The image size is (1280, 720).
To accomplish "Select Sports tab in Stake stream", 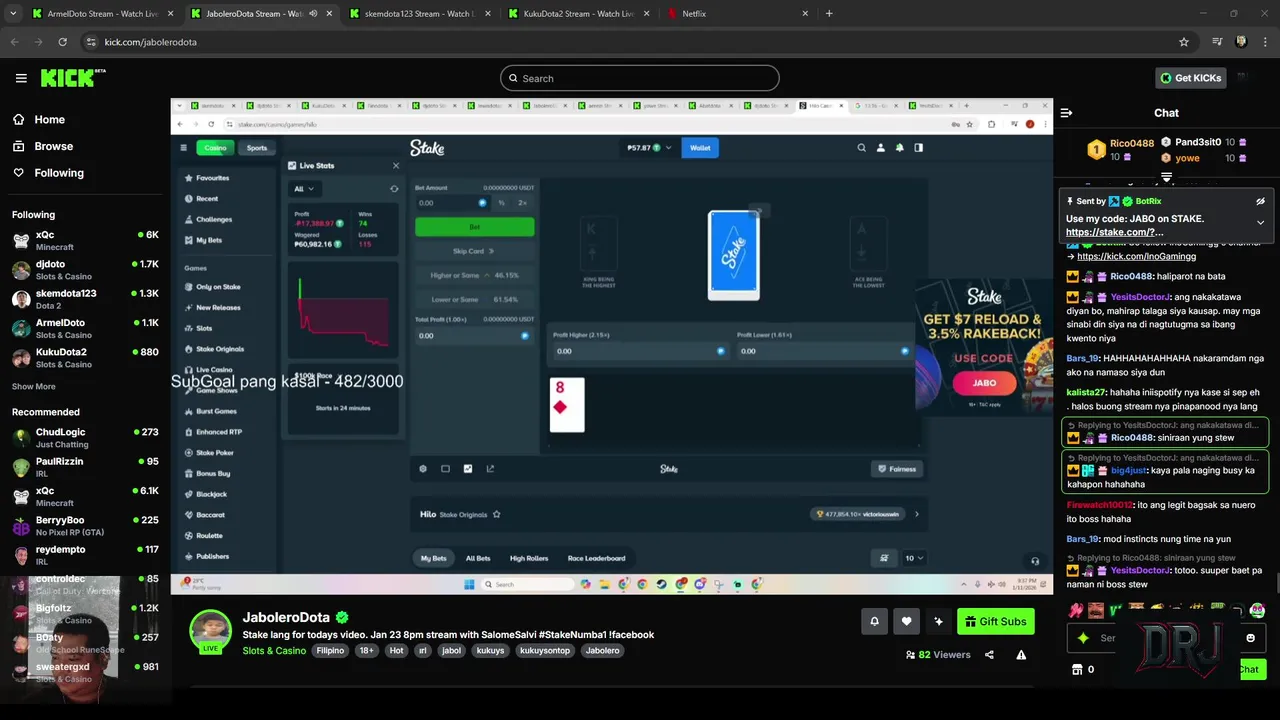I will [257, 148].
